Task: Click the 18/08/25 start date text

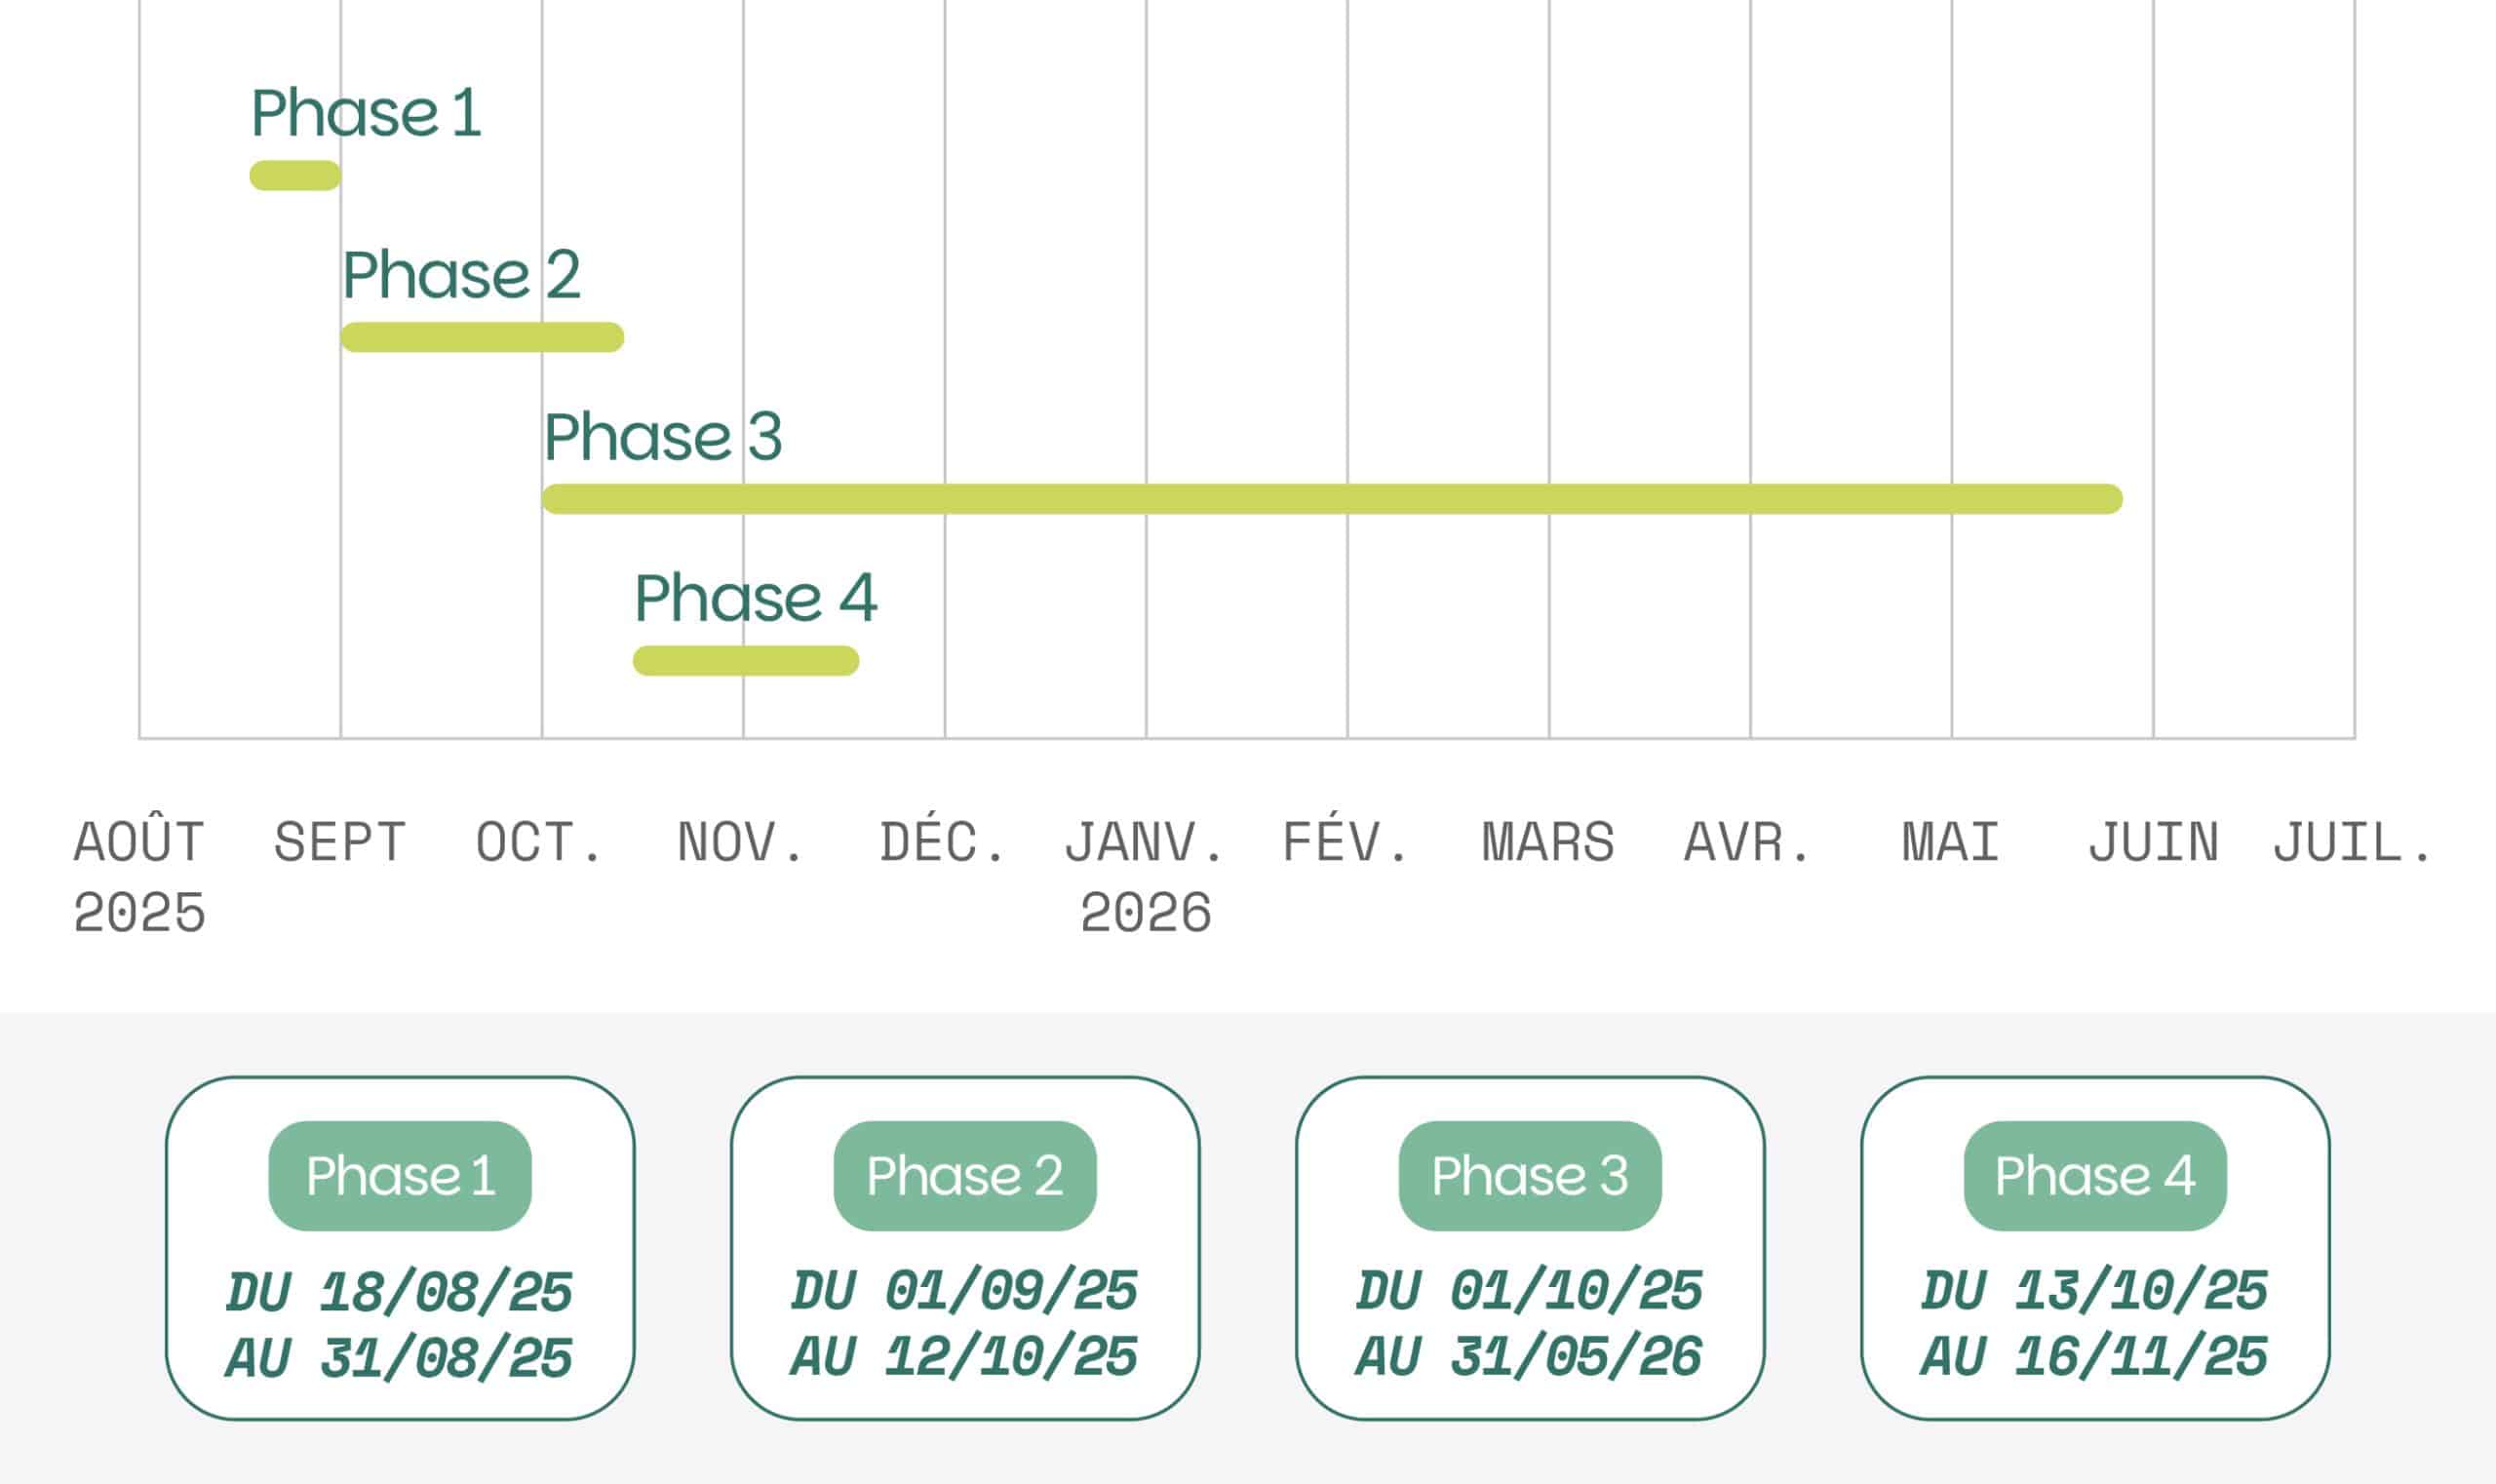Action: tap(446, 1292)
